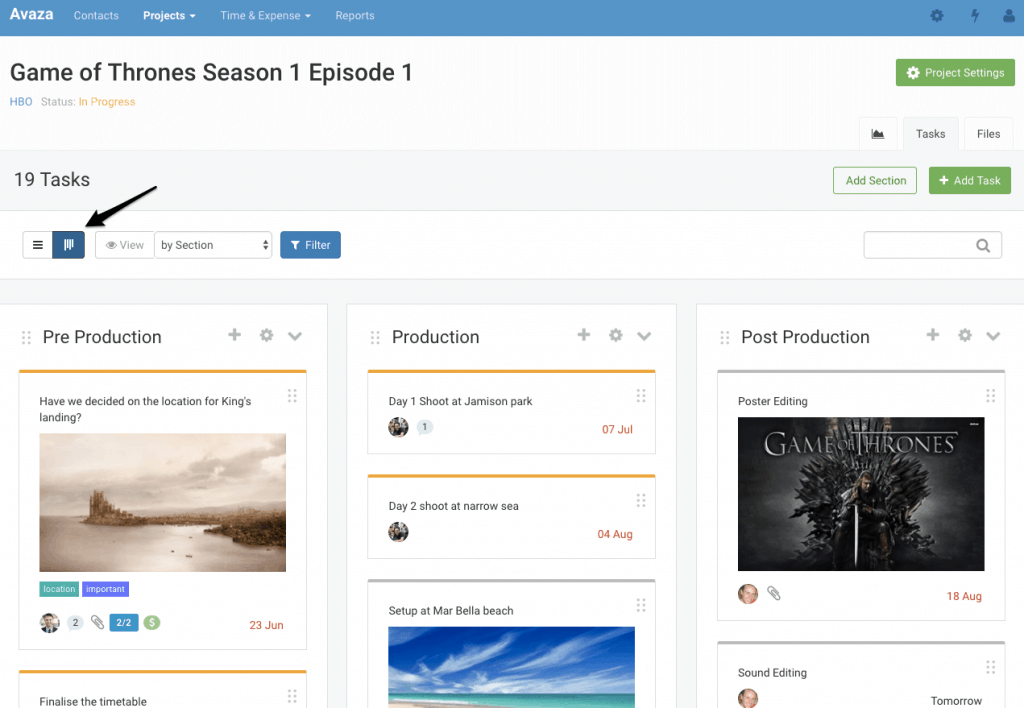This screenshot has width=1024, height=708.
Task: Click King's landing card drag handle
Action: tap(292, 396)
